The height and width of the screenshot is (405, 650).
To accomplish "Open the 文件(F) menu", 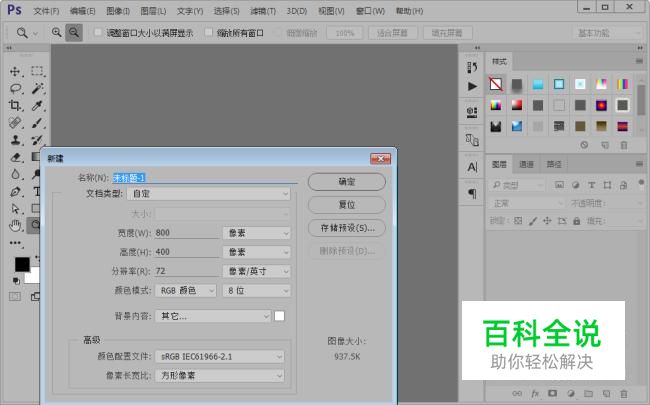I will [46, 11].
